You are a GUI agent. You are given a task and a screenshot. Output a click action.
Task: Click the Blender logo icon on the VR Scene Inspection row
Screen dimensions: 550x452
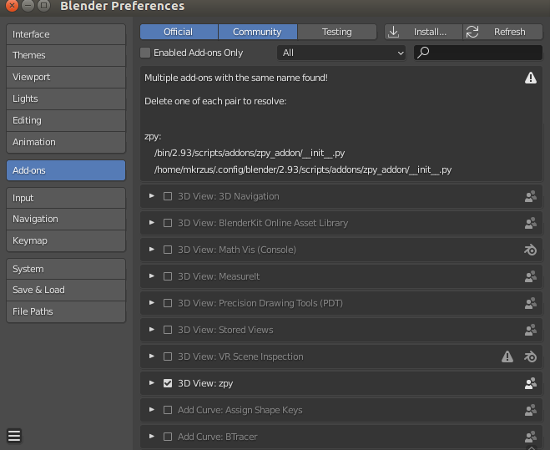pyautogui.click(x=530, y=357)
